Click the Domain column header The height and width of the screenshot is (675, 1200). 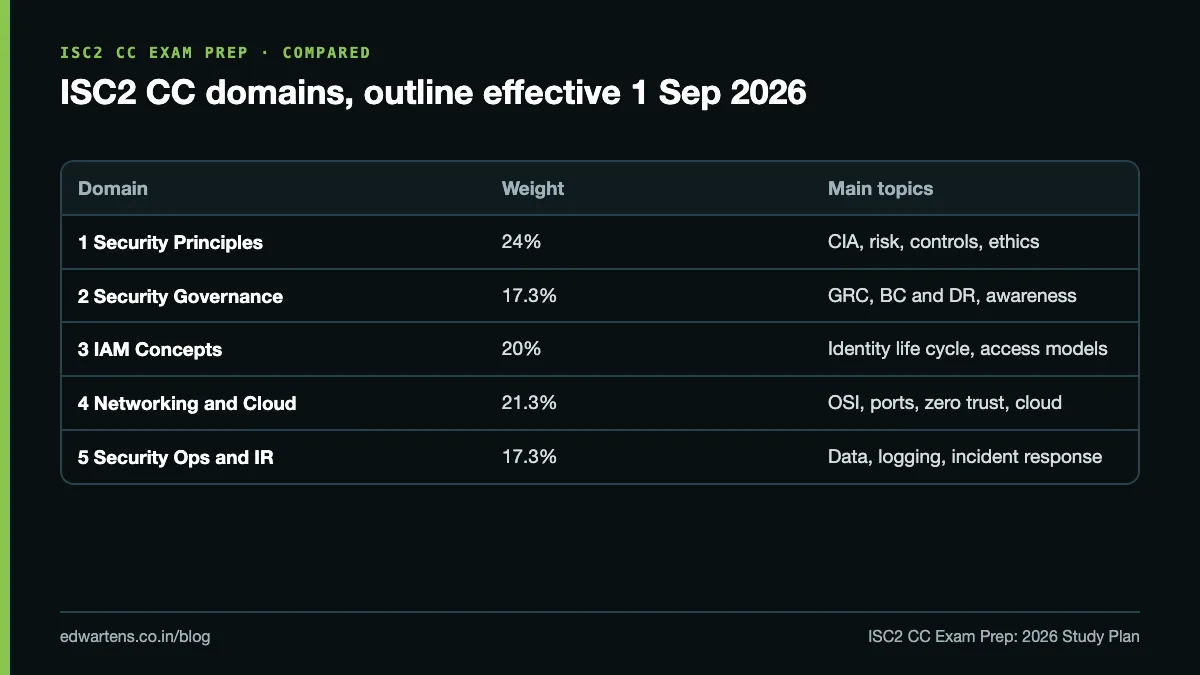point(113,188)
